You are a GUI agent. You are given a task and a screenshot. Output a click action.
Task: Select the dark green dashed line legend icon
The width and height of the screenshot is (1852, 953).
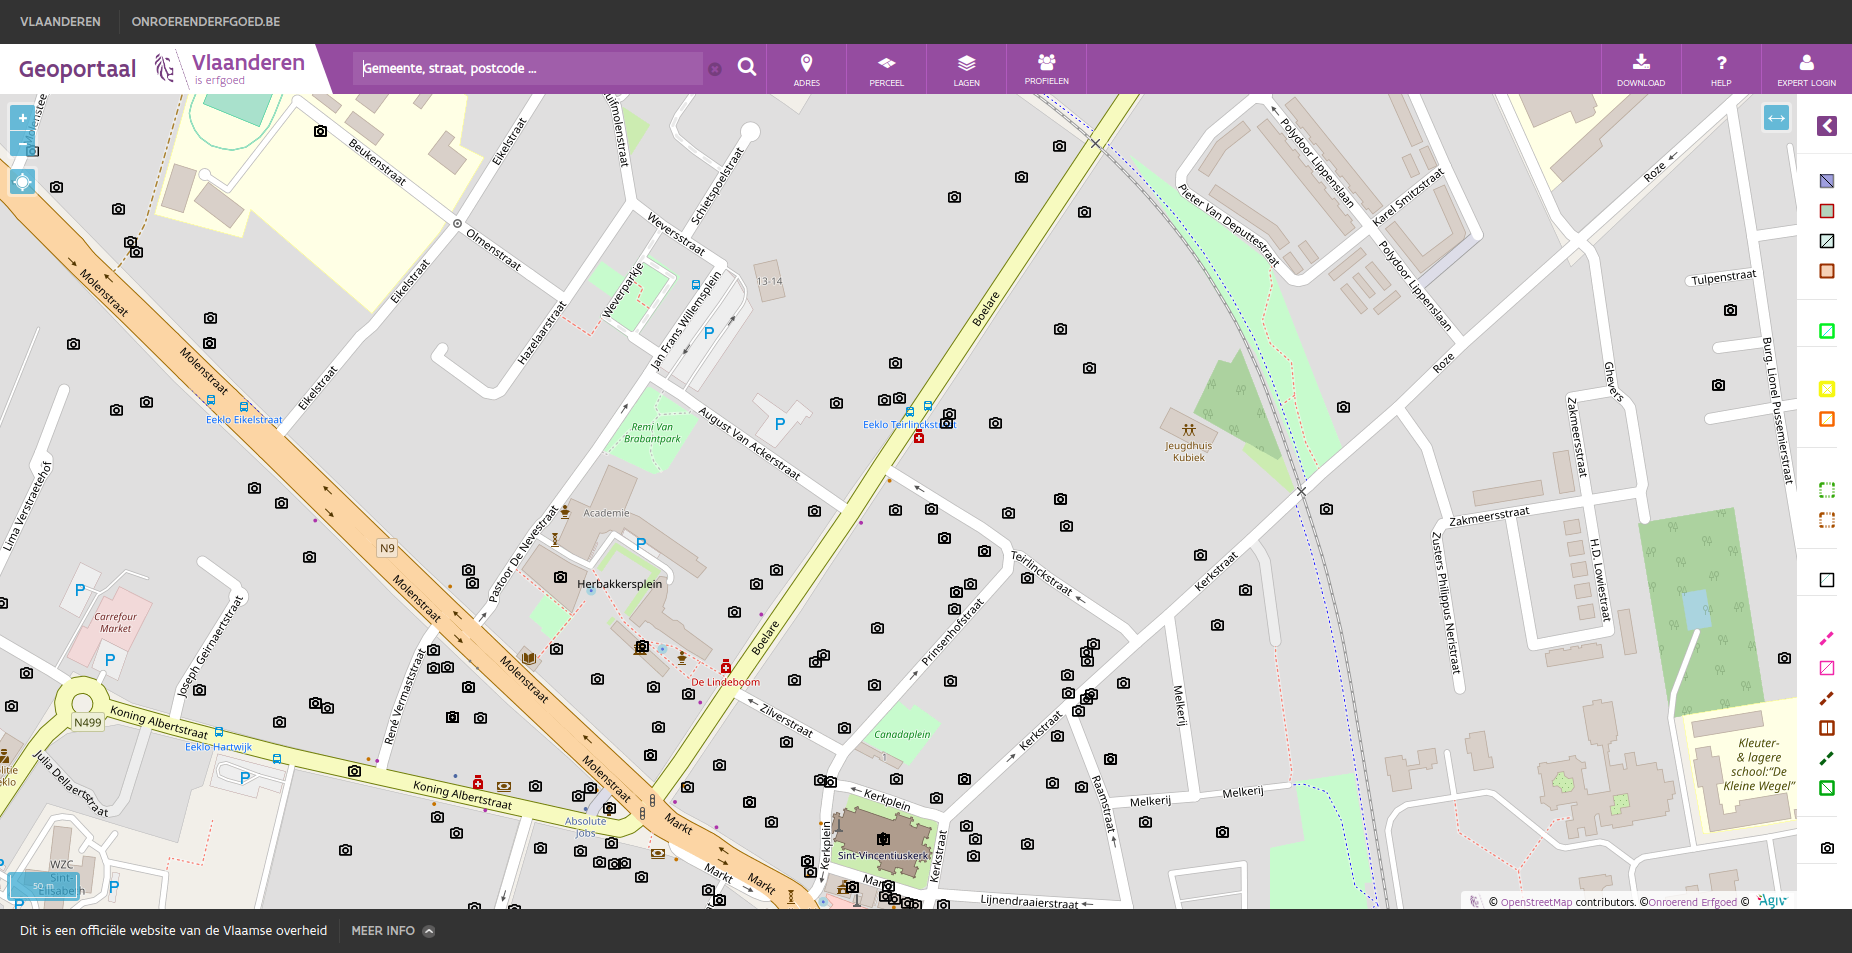1827,758
